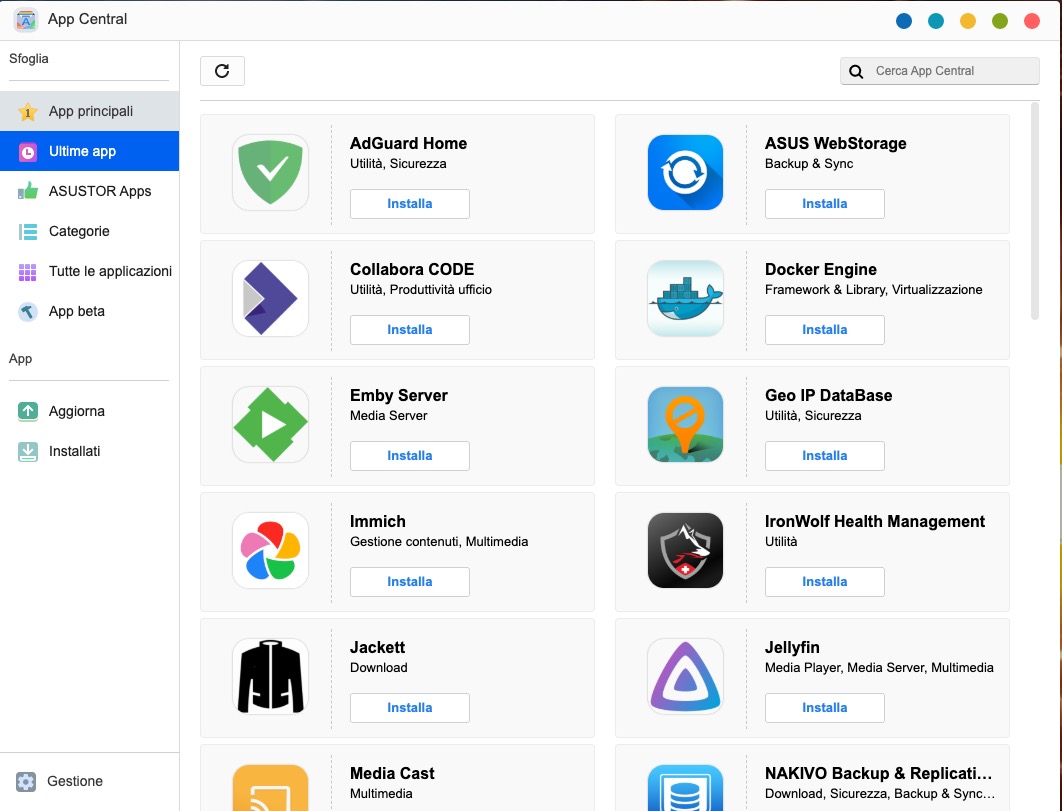
Task: Install IronWolf Health Management
Action: (x=825, y=582)
